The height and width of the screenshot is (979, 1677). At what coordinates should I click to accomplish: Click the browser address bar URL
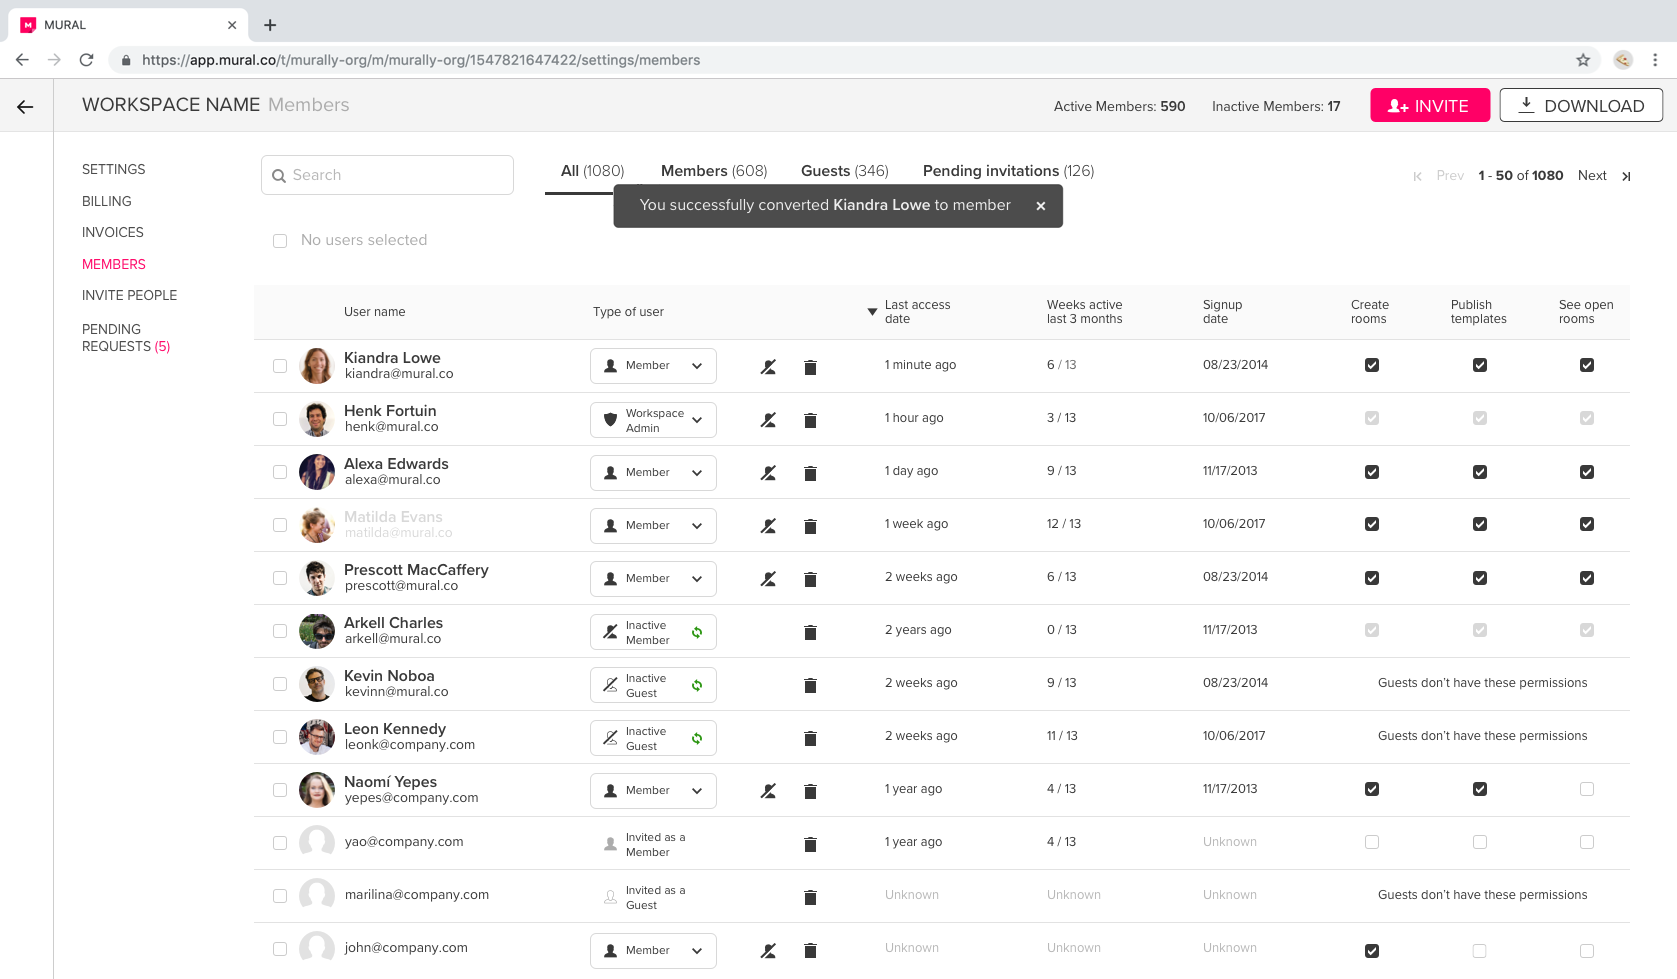click(x=421, y=60)
